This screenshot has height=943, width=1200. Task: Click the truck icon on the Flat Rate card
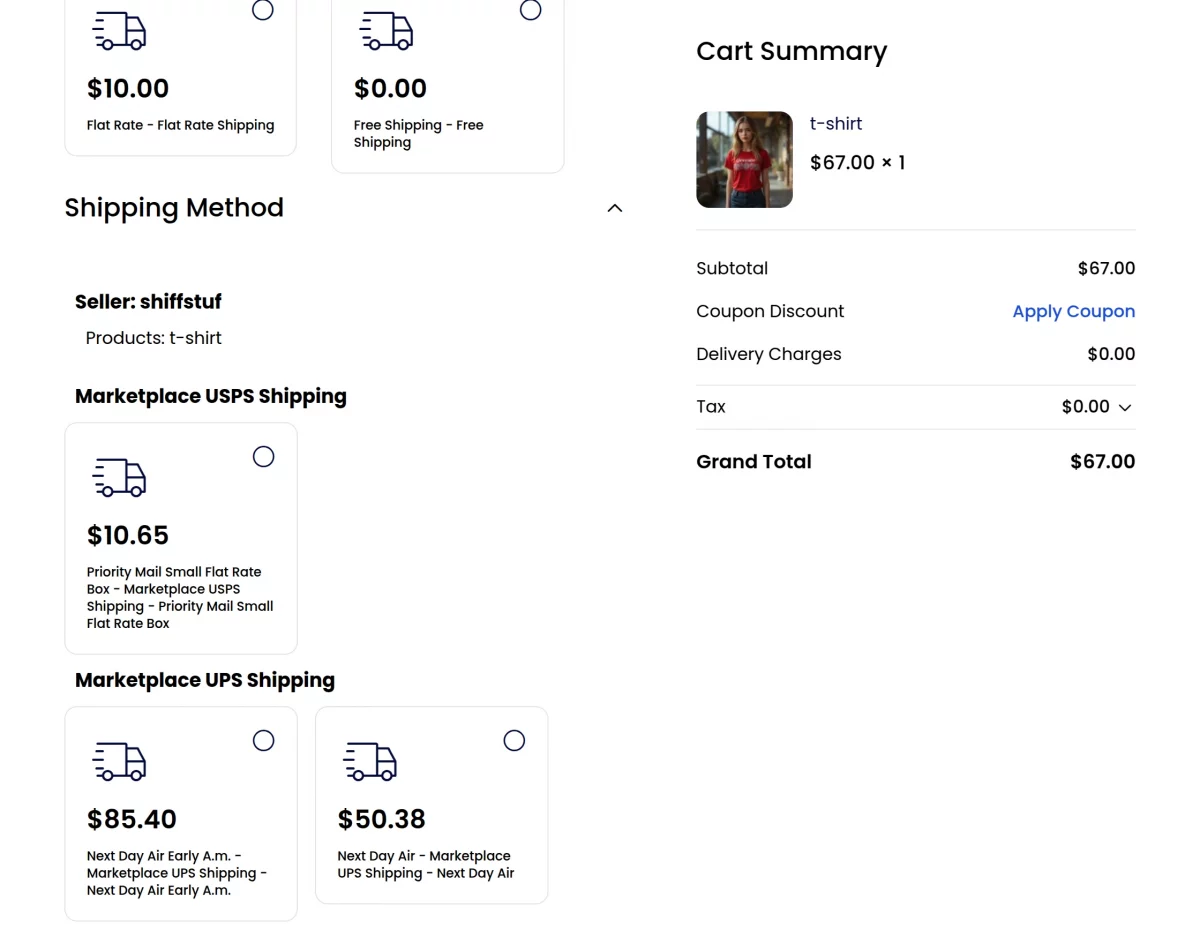[x=118, y=30]
